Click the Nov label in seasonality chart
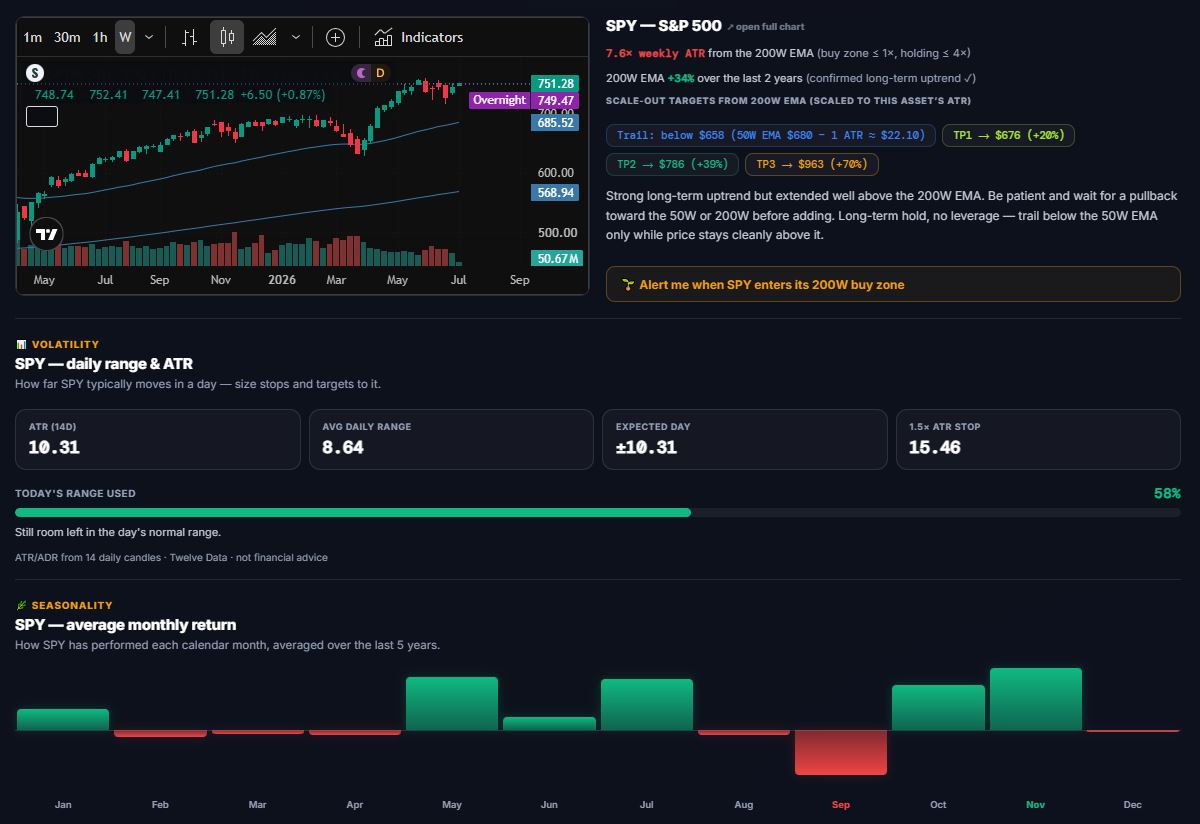Image resolution: width=1200 pixels, height=824 pixels. point(1036,805)
